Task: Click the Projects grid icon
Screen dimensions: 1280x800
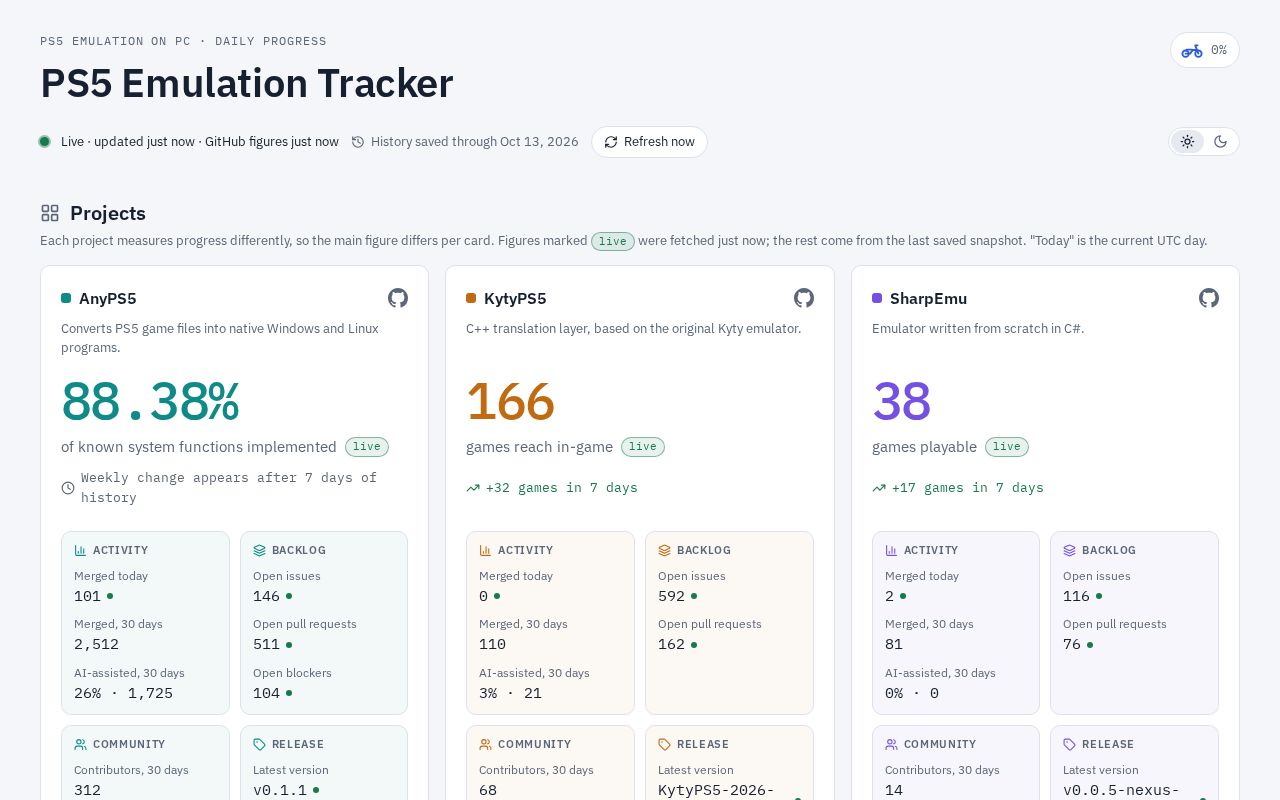Action: [x=50, y=213]
